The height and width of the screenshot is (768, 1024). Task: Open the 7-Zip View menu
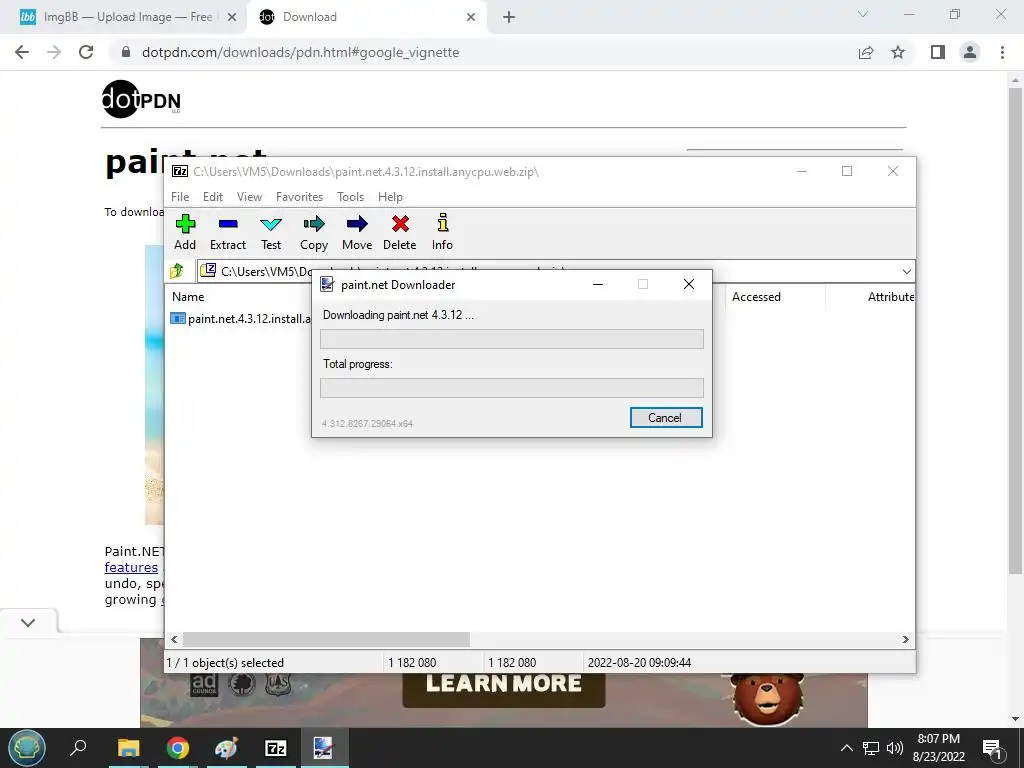coord(249,197)
